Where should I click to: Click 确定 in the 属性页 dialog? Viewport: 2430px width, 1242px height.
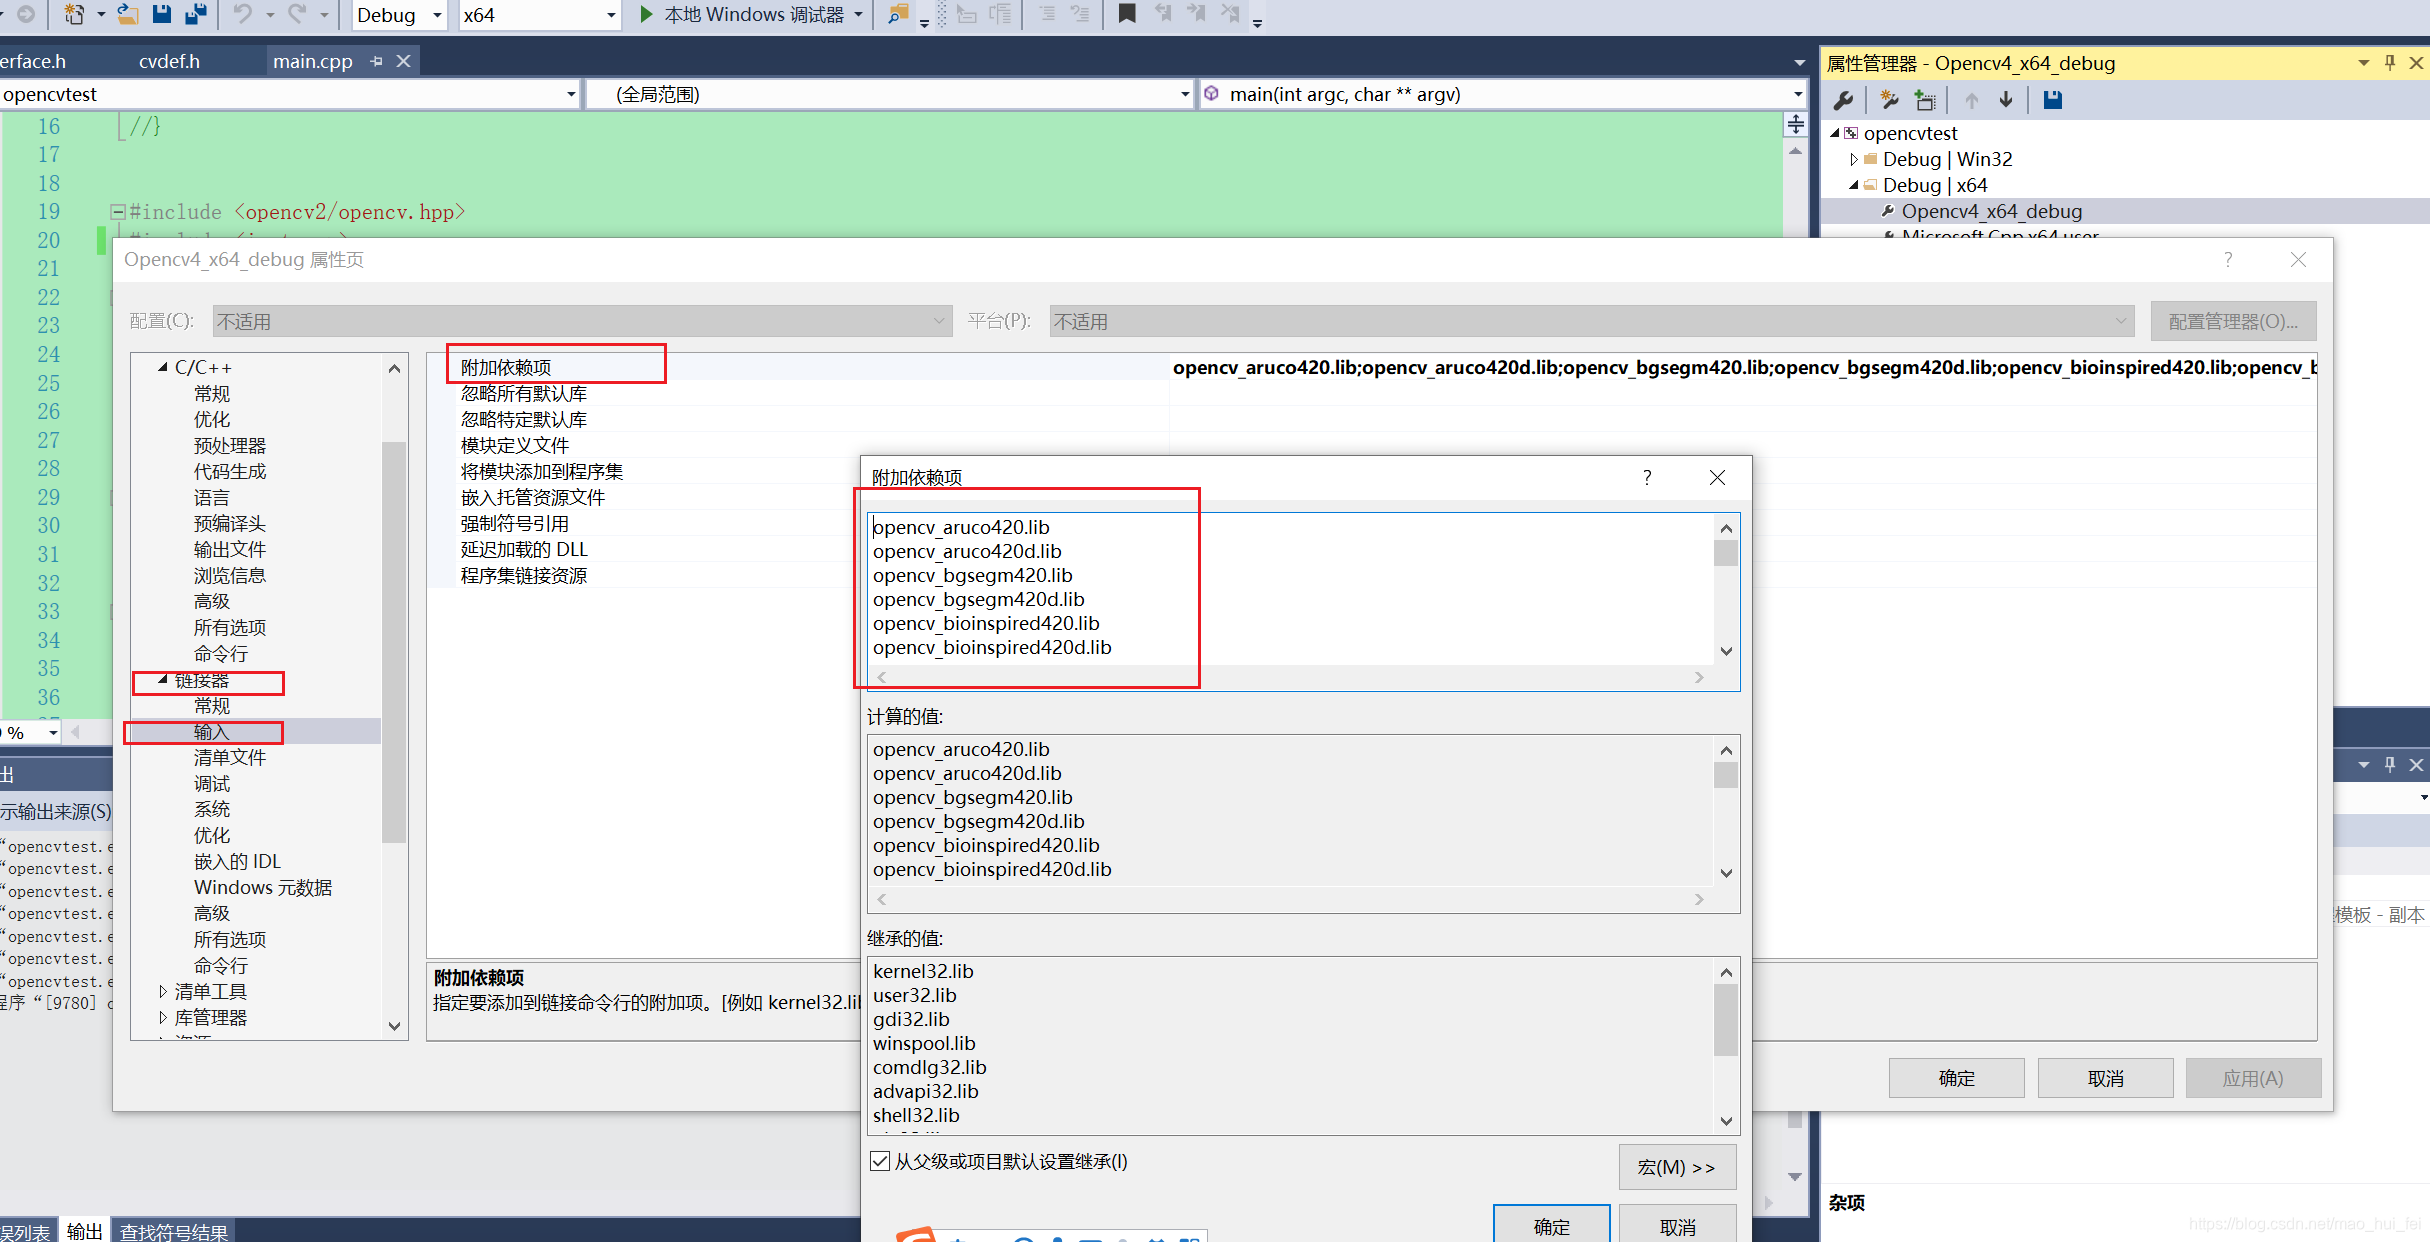pyautogui.click(x=1957, y=1078)
